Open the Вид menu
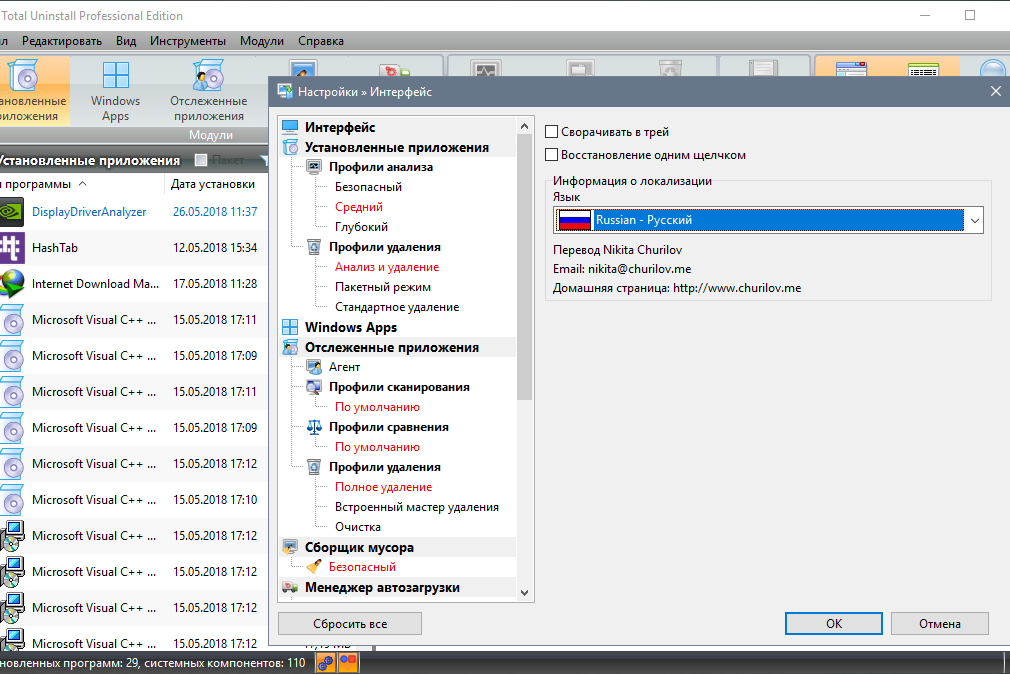Viewport: 1010px width, 674px height. tap(126, 41)
